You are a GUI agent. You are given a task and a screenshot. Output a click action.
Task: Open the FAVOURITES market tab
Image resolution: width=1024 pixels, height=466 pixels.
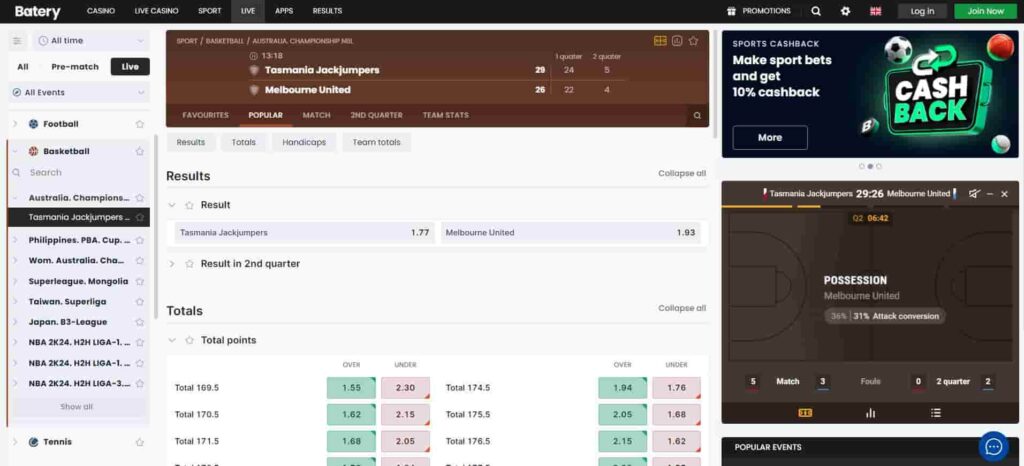coord(206,116)
